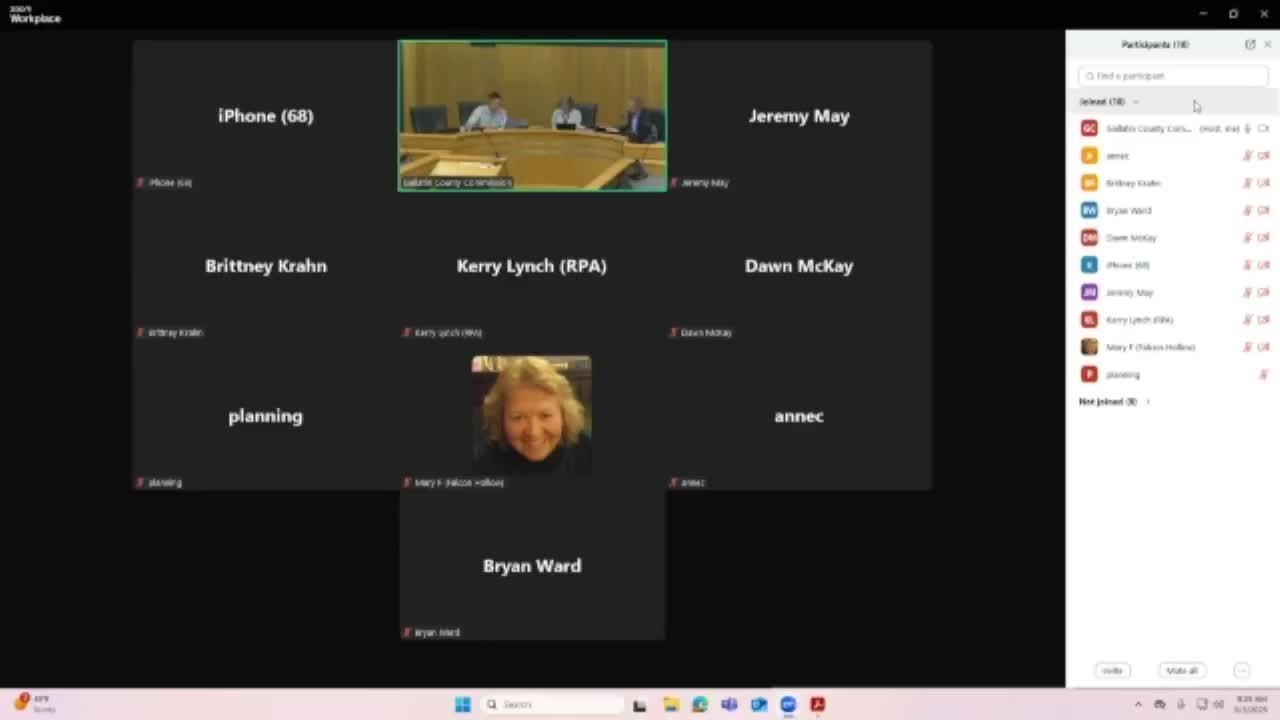1280x720 pixels.
Task: Click Bryan Ward's muted microphone icon
Action: [x=1247, y=211]
